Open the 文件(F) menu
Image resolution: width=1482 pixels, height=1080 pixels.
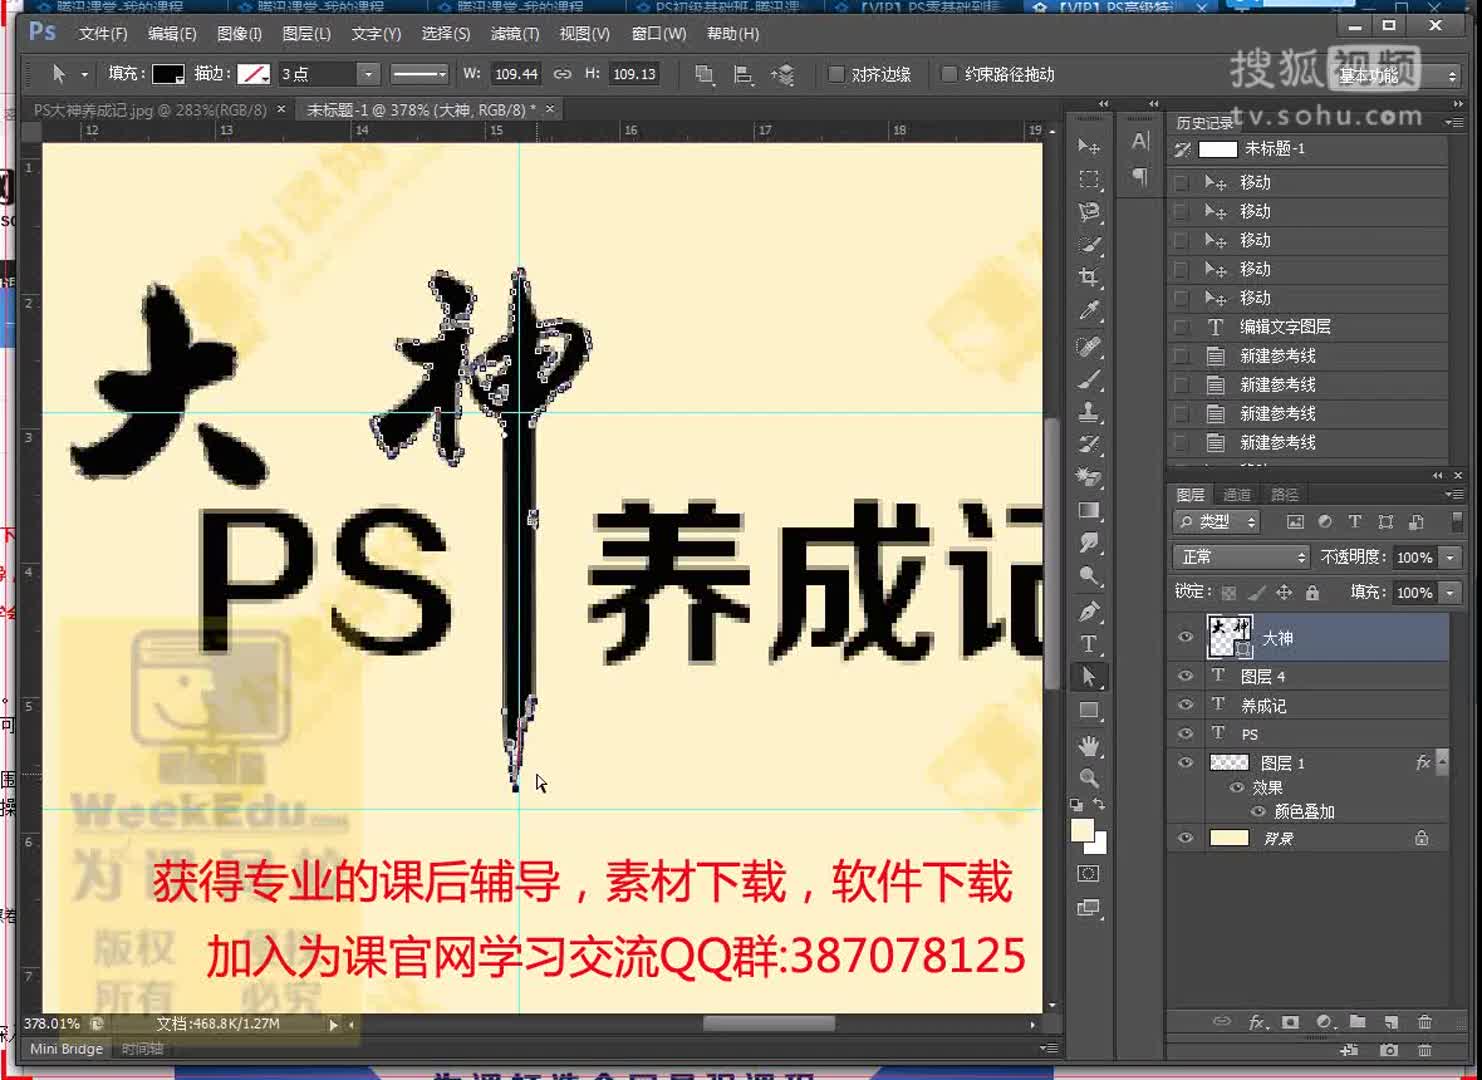coord(103,33)
